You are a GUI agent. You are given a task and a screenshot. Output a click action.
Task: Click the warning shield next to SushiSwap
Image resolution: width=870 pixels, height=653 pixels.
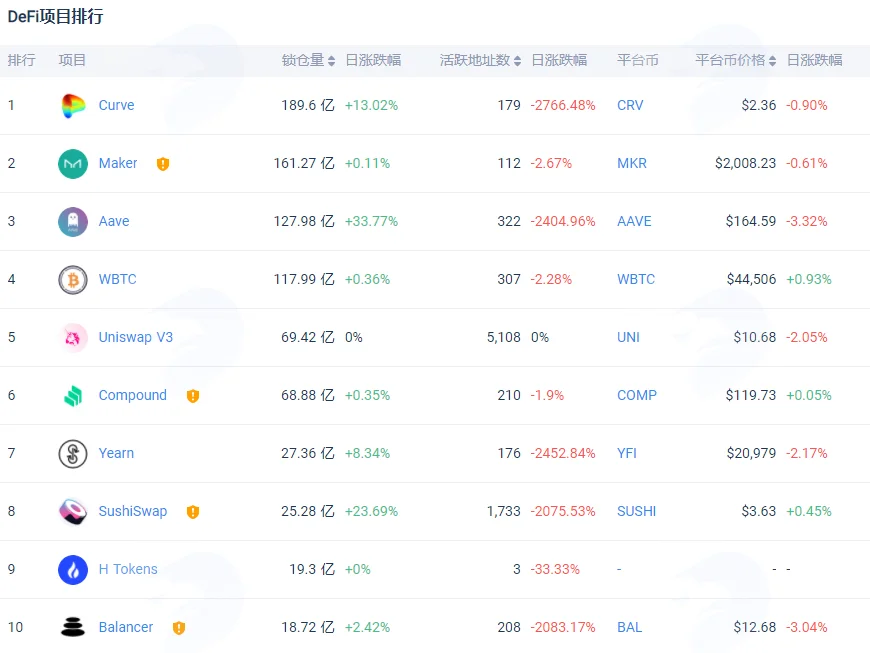click(x=193, y=512)
